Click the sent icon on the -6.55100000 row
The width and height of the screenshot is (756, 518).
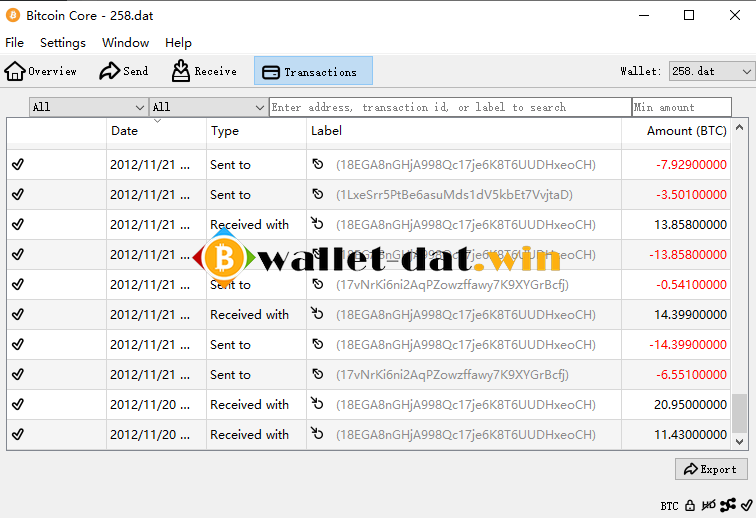tap(317, 374)
